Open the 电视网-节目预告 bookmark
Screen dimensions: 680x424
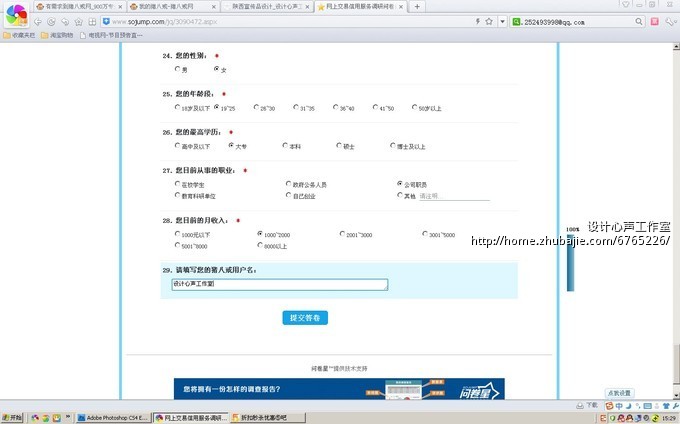(x=111, y=35)
